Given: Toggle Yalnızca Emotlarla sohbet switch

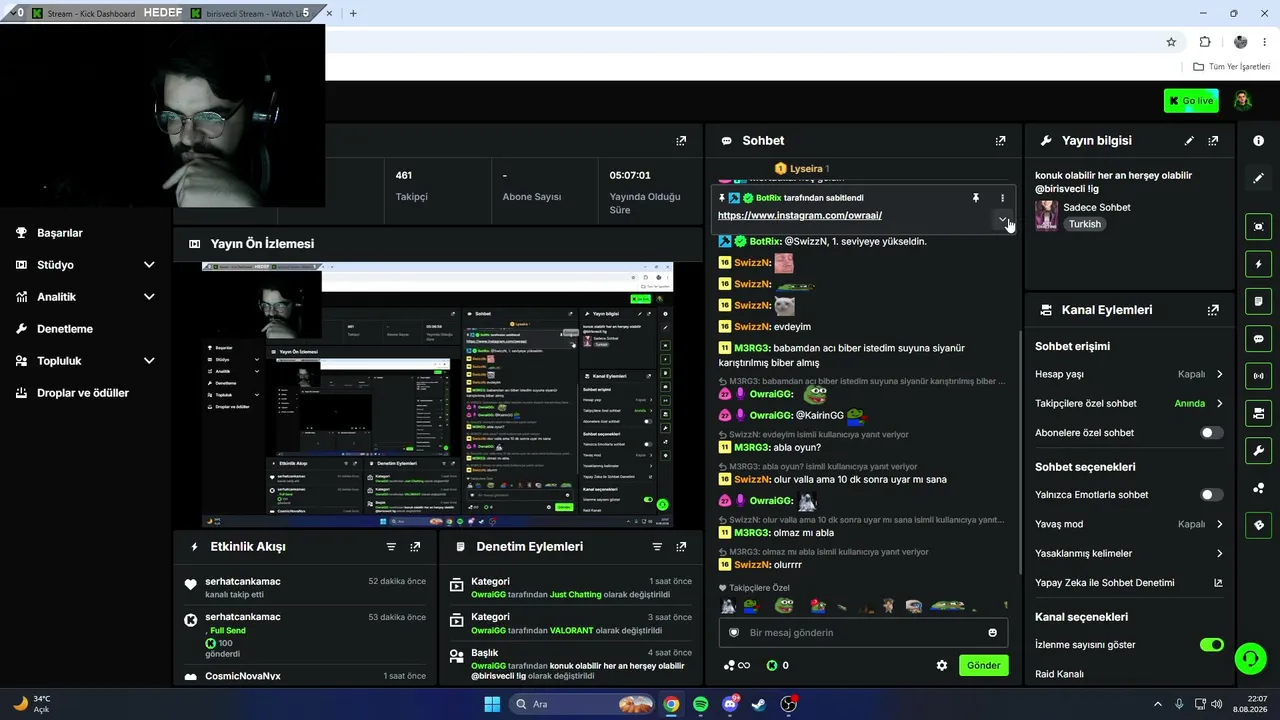Looking at the screenshot, I should pyautogui.click(x=1211, y=495).
